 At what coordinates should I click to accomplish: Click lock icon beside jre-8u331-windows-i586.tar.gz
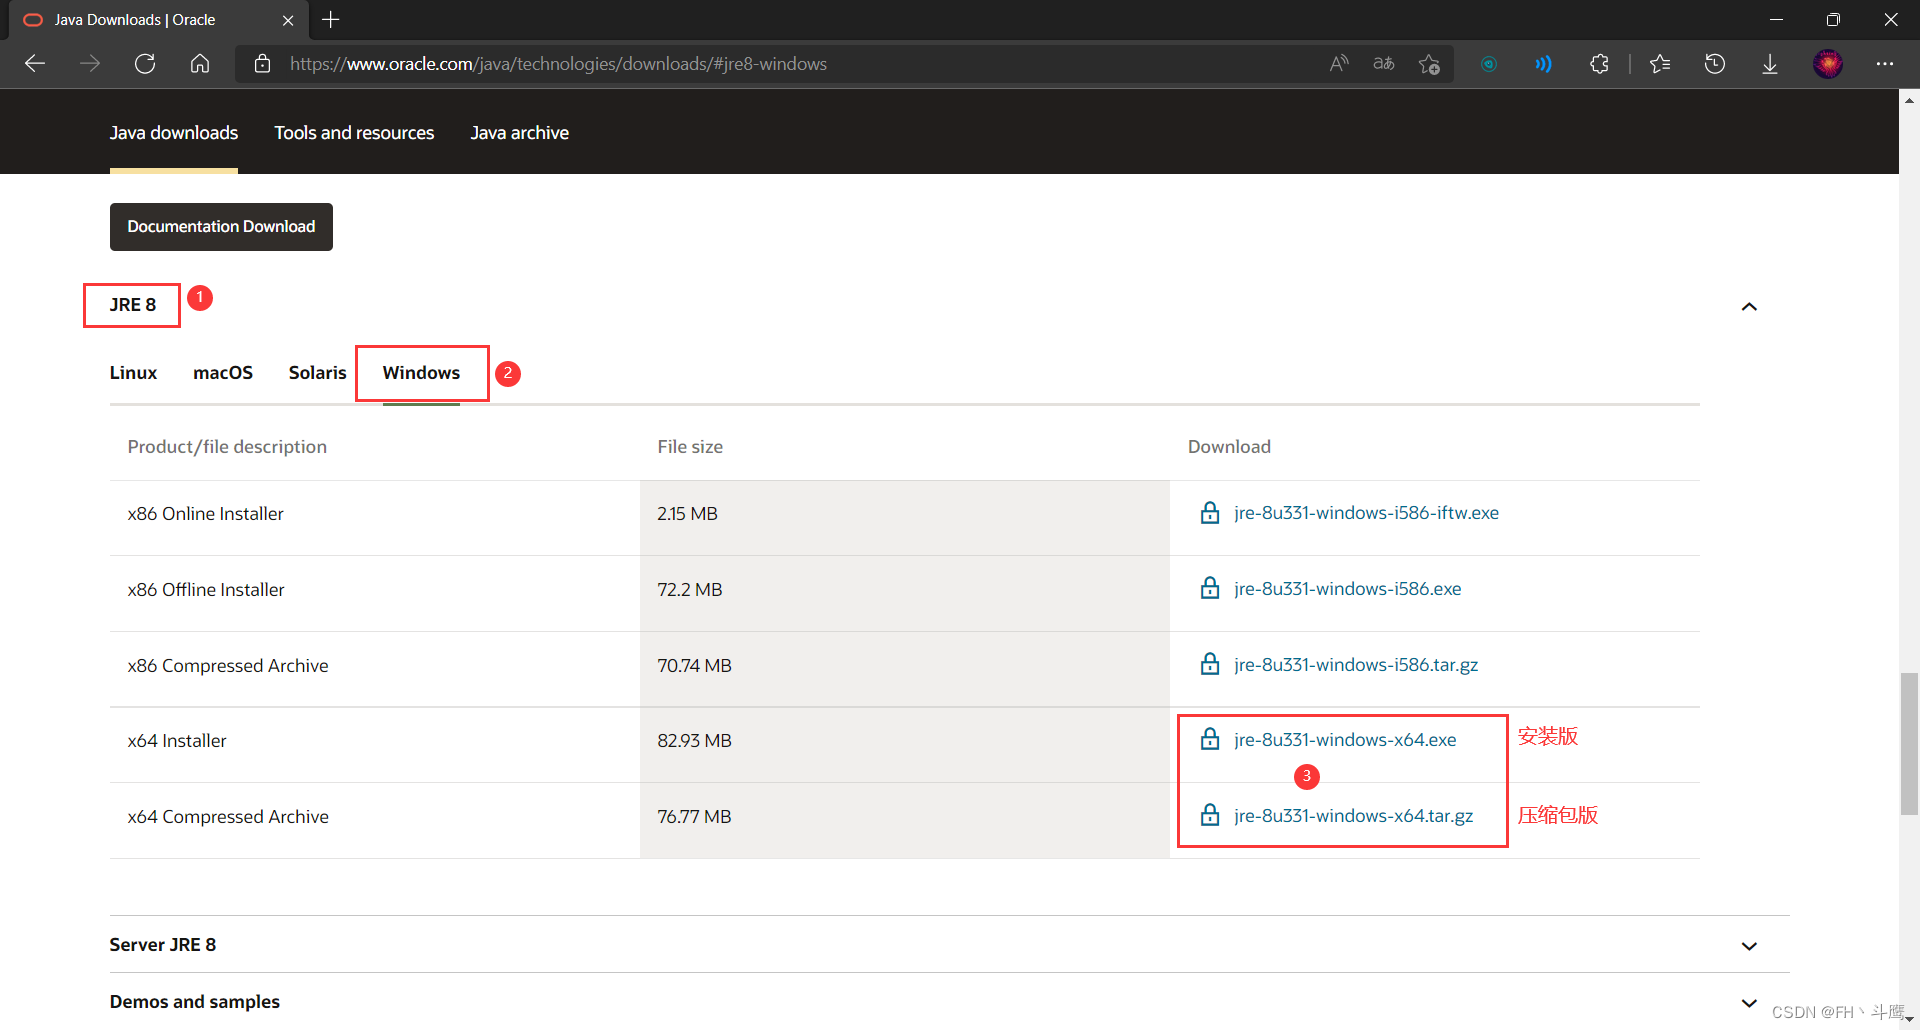pyautogui.click(x=1210, y=664)
